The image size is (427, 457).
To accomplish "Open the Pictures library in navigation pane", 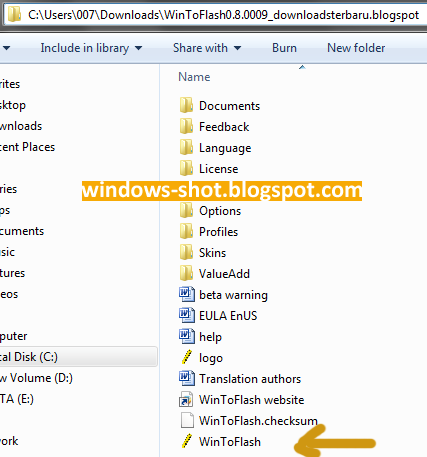I will click(12, 273).
